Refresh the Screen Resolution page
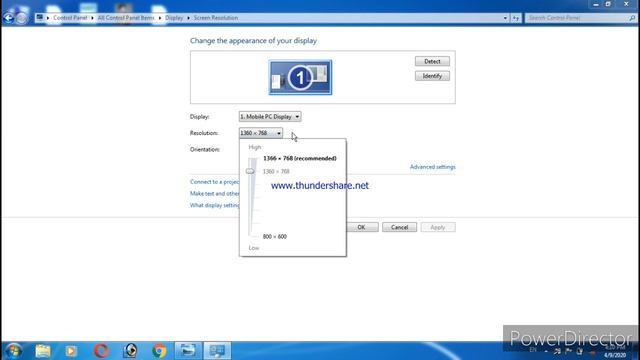Image resolution: width=640 pixels, height=360 pixels. point(516,18)
